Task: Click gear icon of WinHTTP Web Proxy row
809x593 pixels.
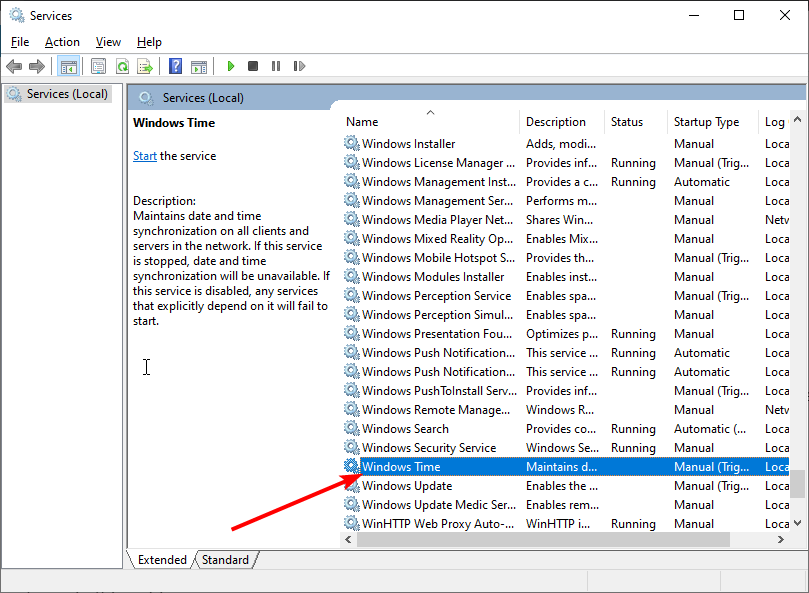Action: (352, 523)
